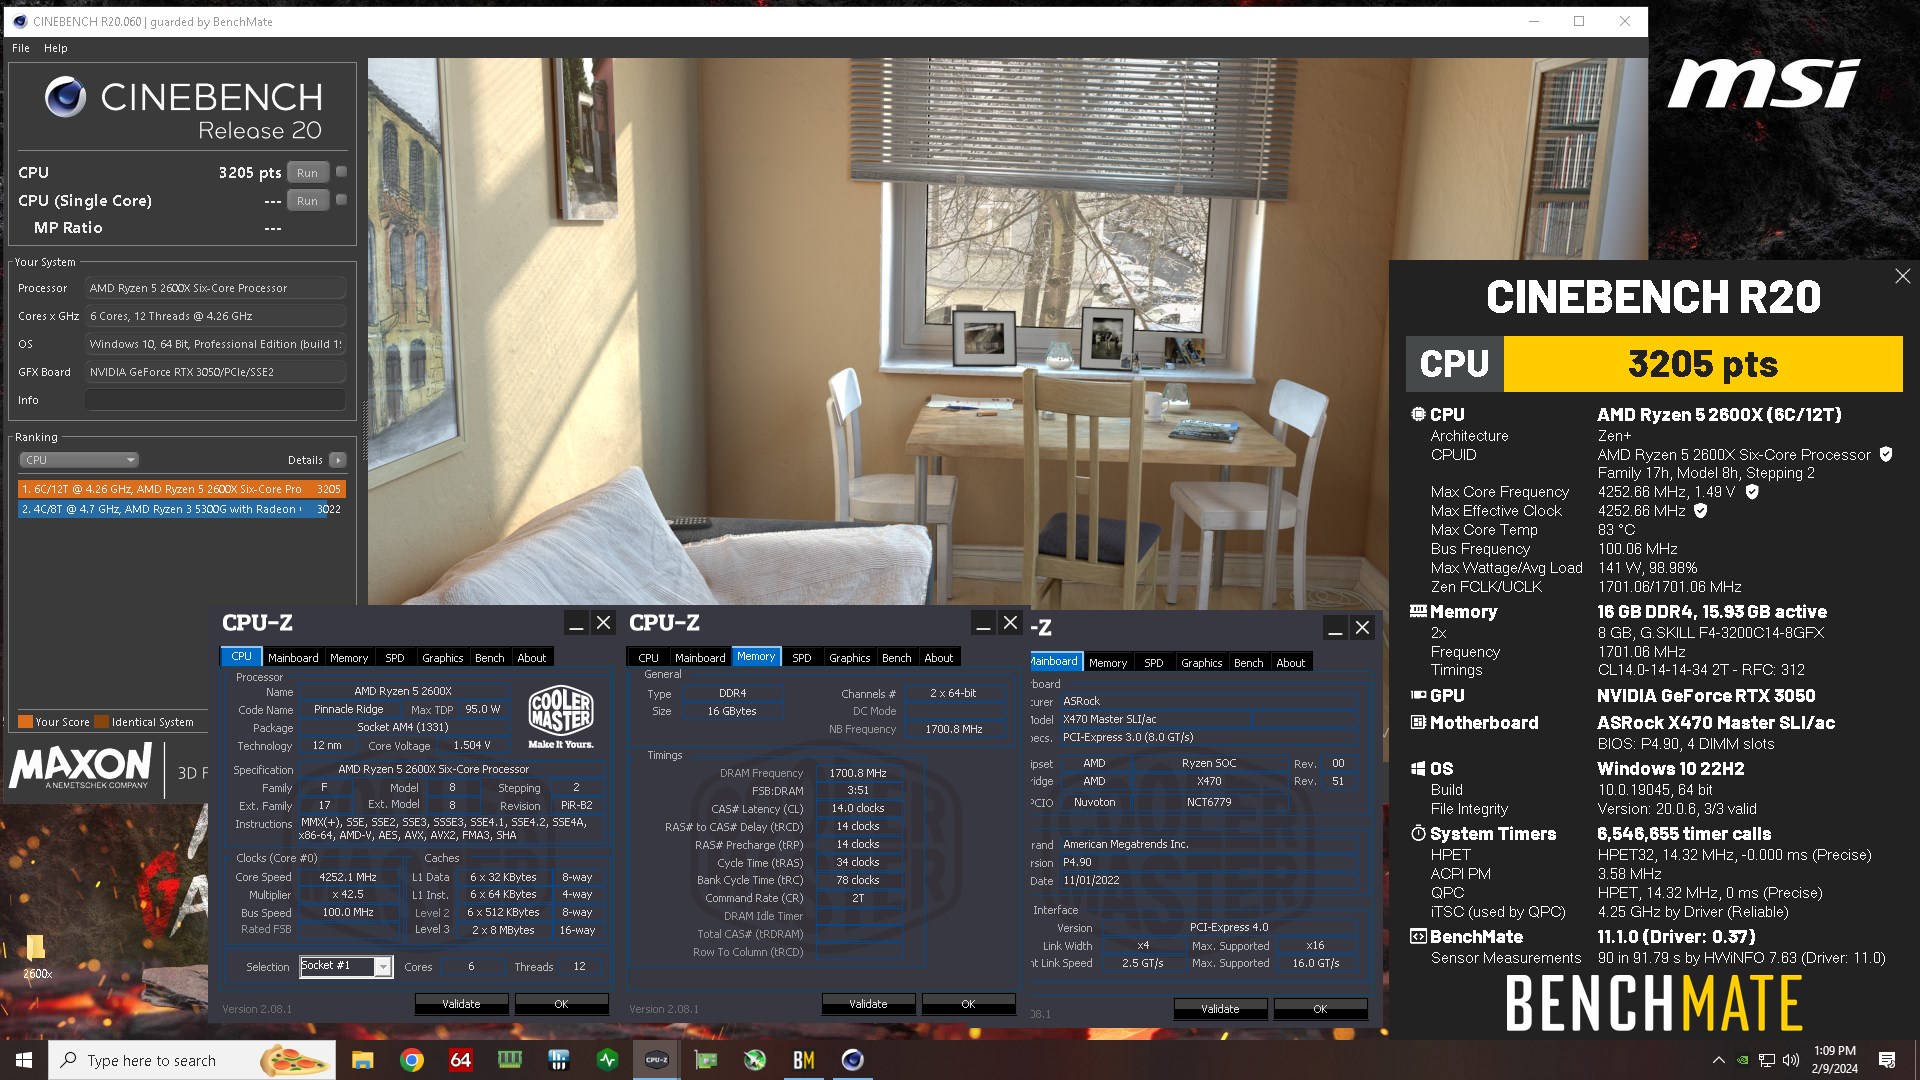Close the CPU-Z CPU tab window
This screenshot has height=1080, width=1920.
[x=603, y=623]
